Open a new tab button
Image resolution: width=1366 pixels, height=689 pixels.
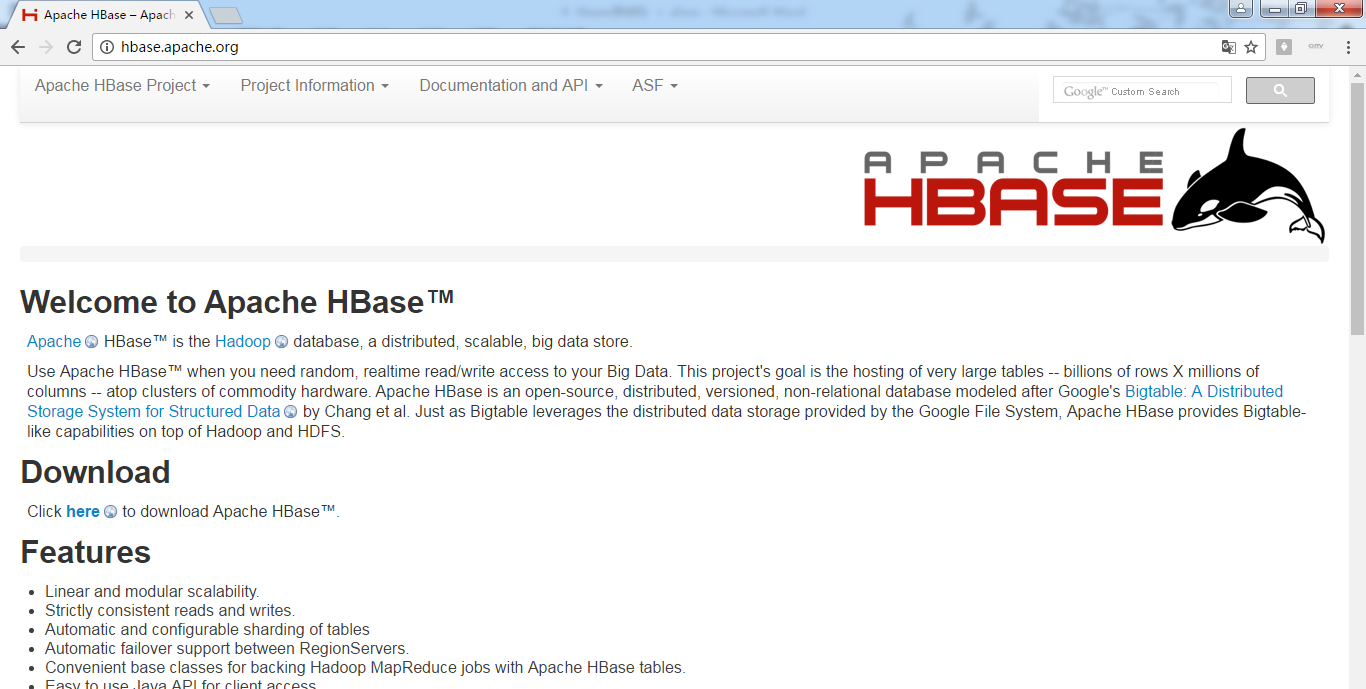(x=227, y=15)
